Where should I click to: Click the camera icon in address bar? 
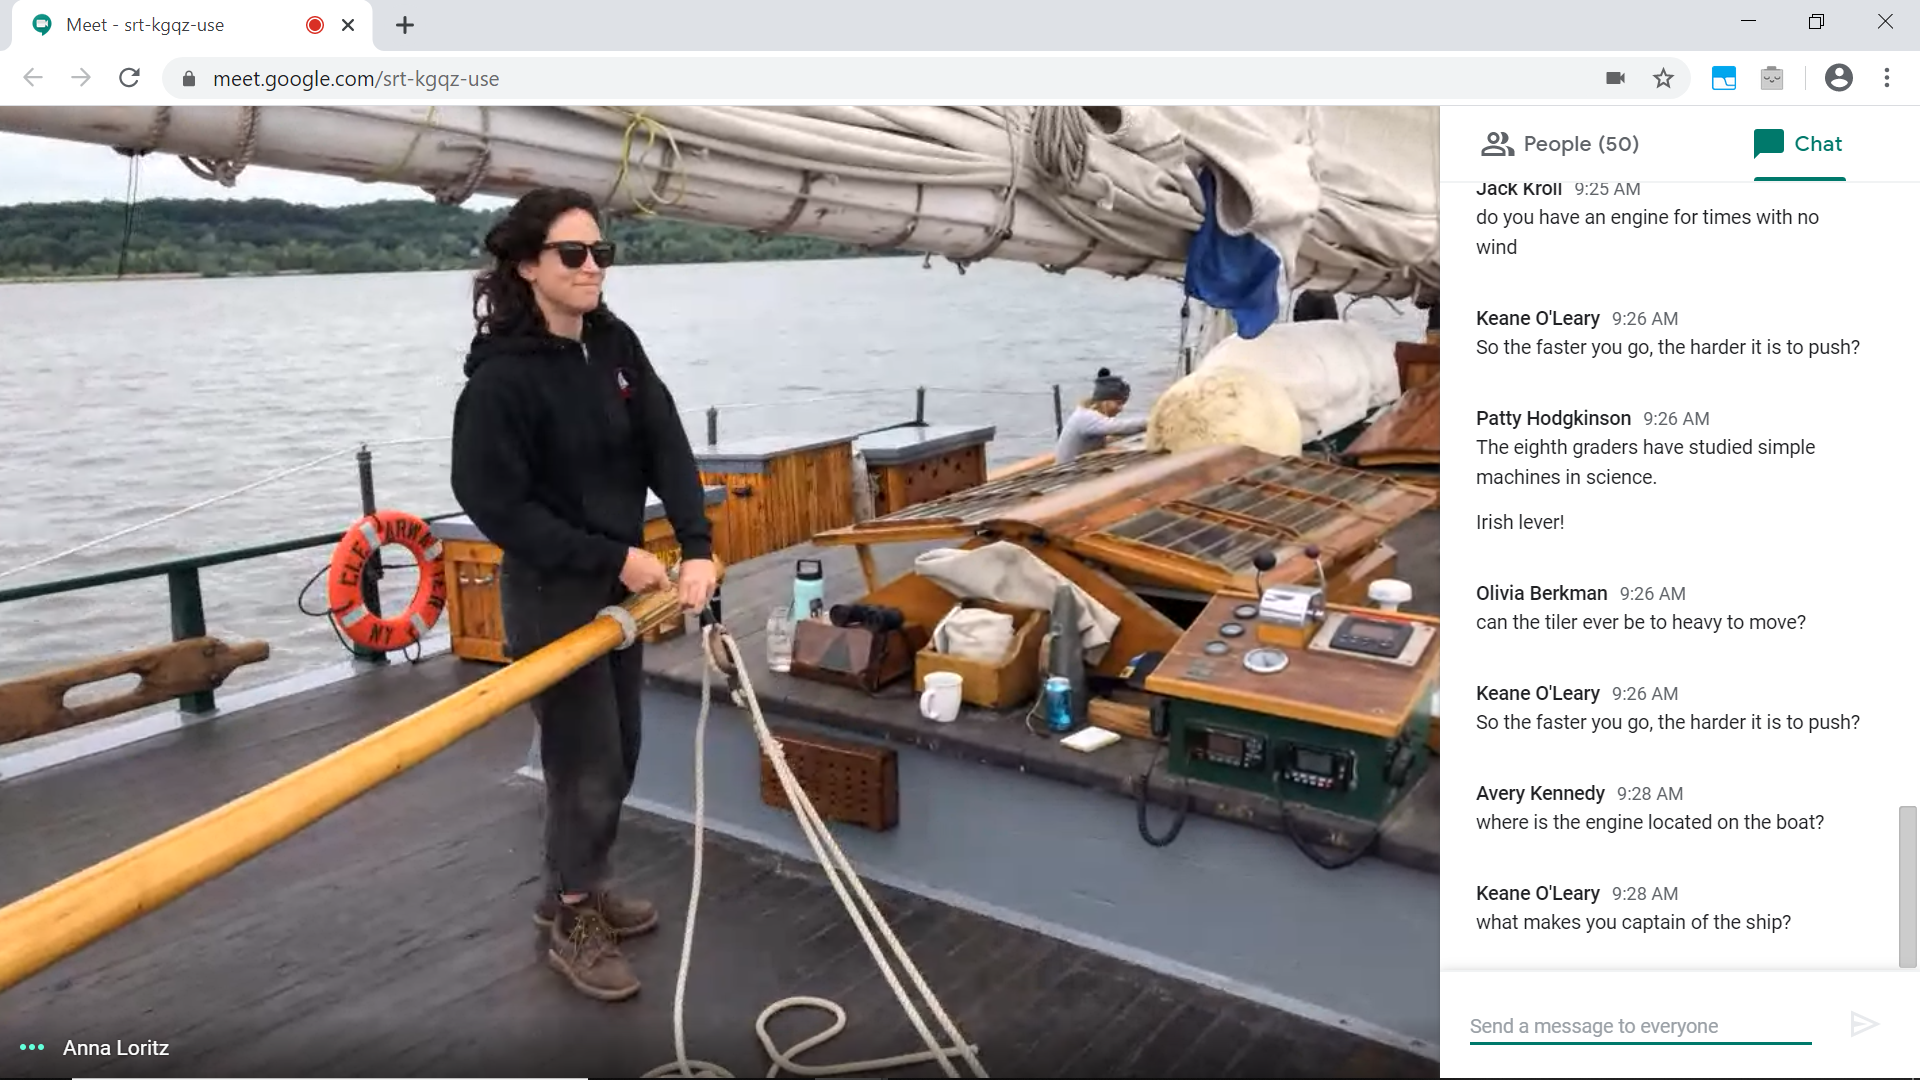pyautogui.click(x=1615, y=78)
